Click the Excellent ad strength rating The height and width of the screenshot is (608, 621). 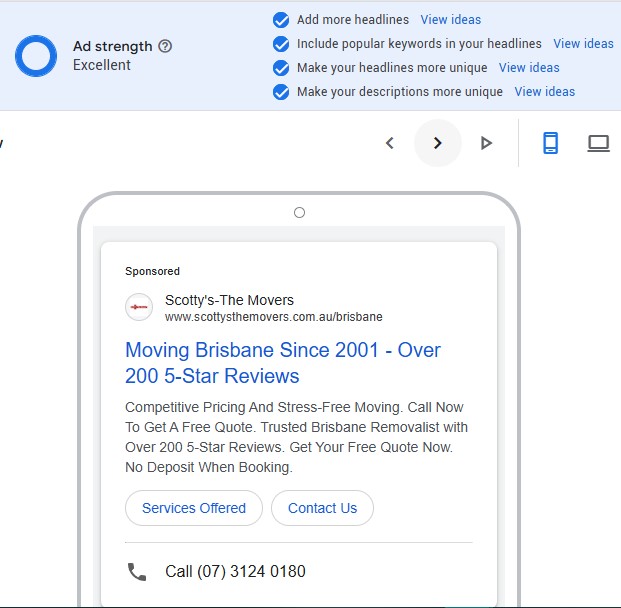[102, 65]
